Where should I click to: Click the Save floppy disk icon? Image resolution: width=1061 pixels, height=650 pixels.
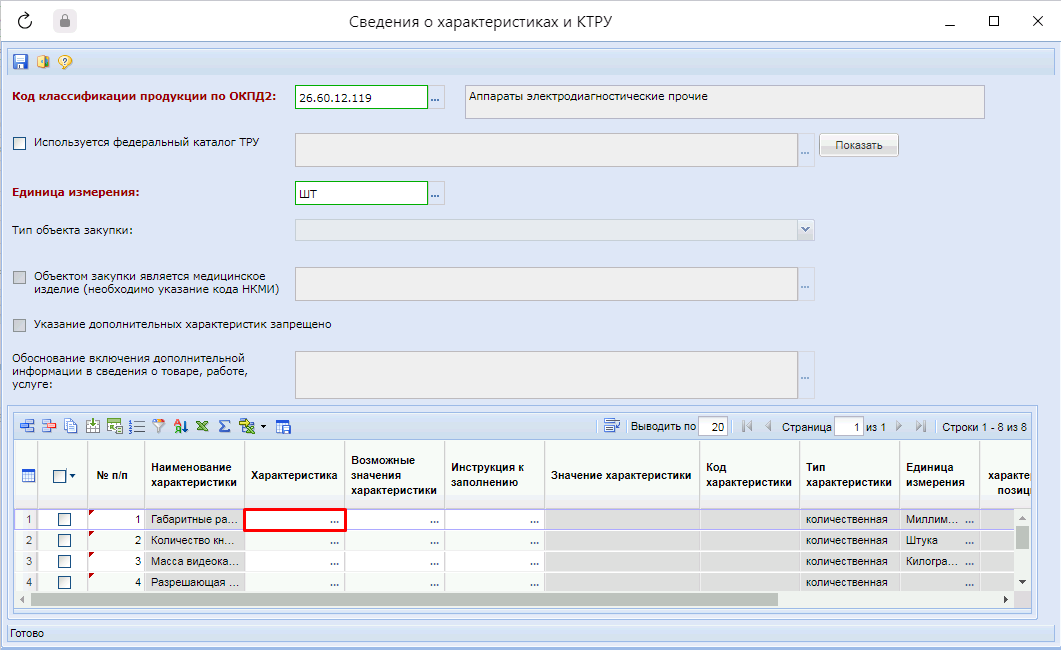coord(20,62)
